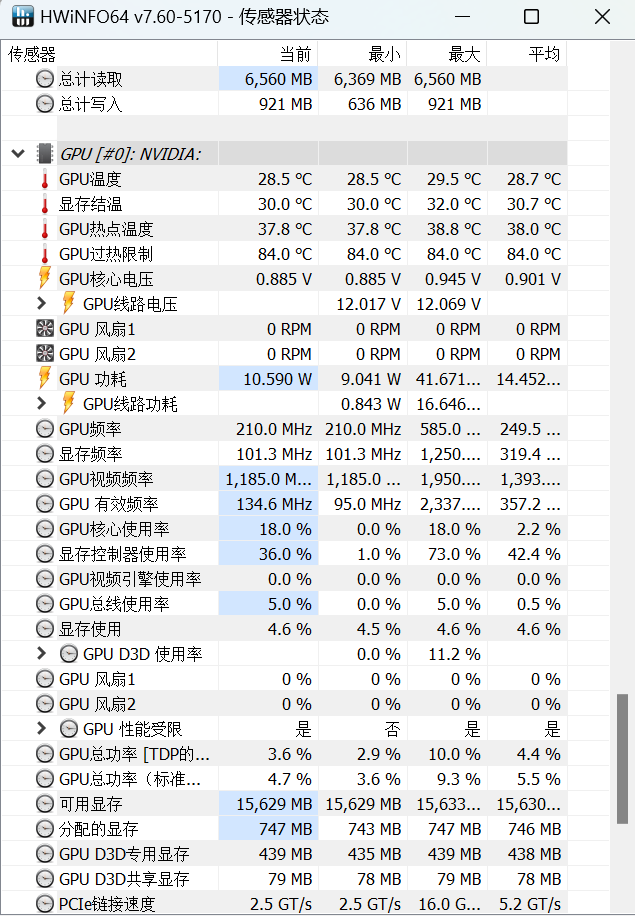Collapse the GPU [#0]: NVIDIA section
Screen dimensions: 635x916
(x=16, y=153)
